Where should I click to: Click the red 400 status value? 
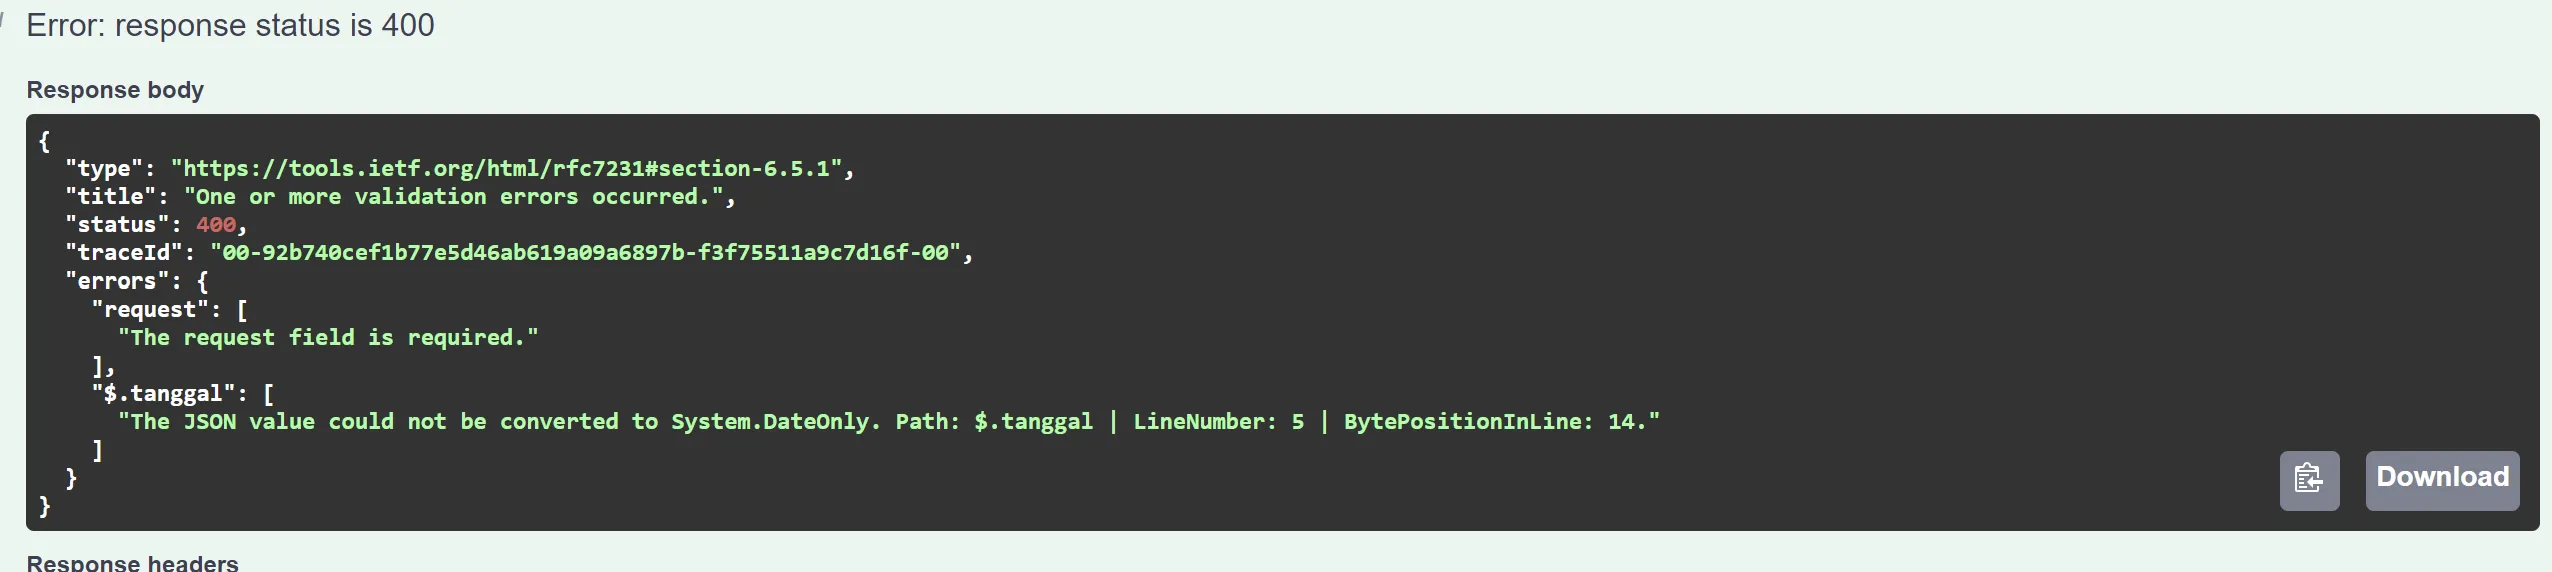(216, 225)
